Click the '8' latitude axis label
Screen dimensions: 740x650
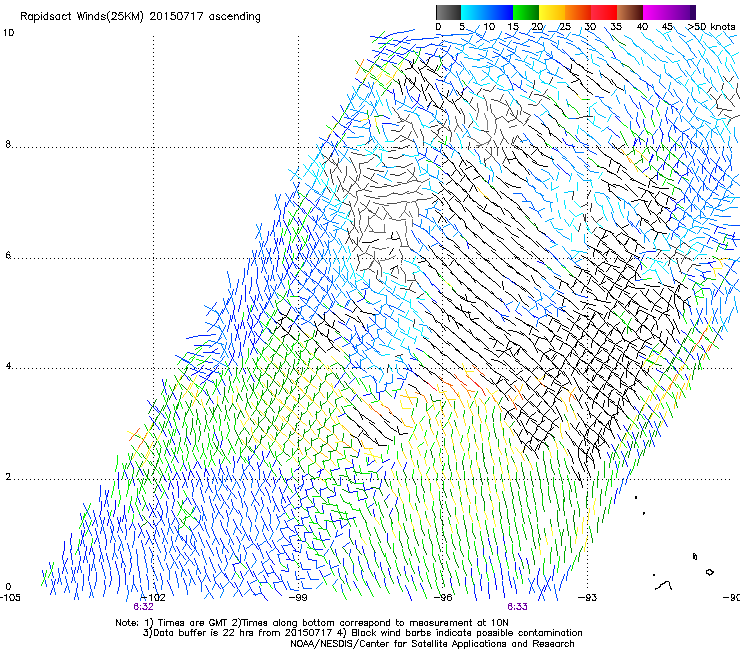[x=8, y=144]
